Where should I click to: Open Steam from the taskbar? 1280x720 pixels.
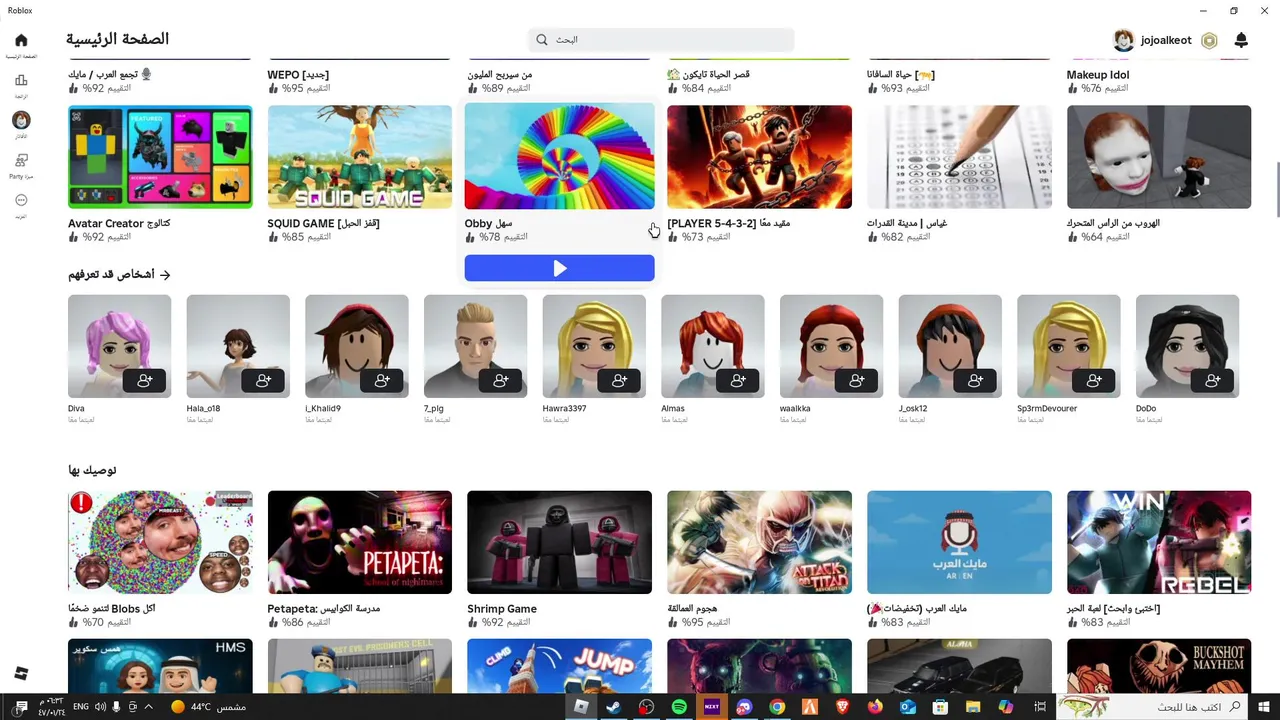point(613,707)
